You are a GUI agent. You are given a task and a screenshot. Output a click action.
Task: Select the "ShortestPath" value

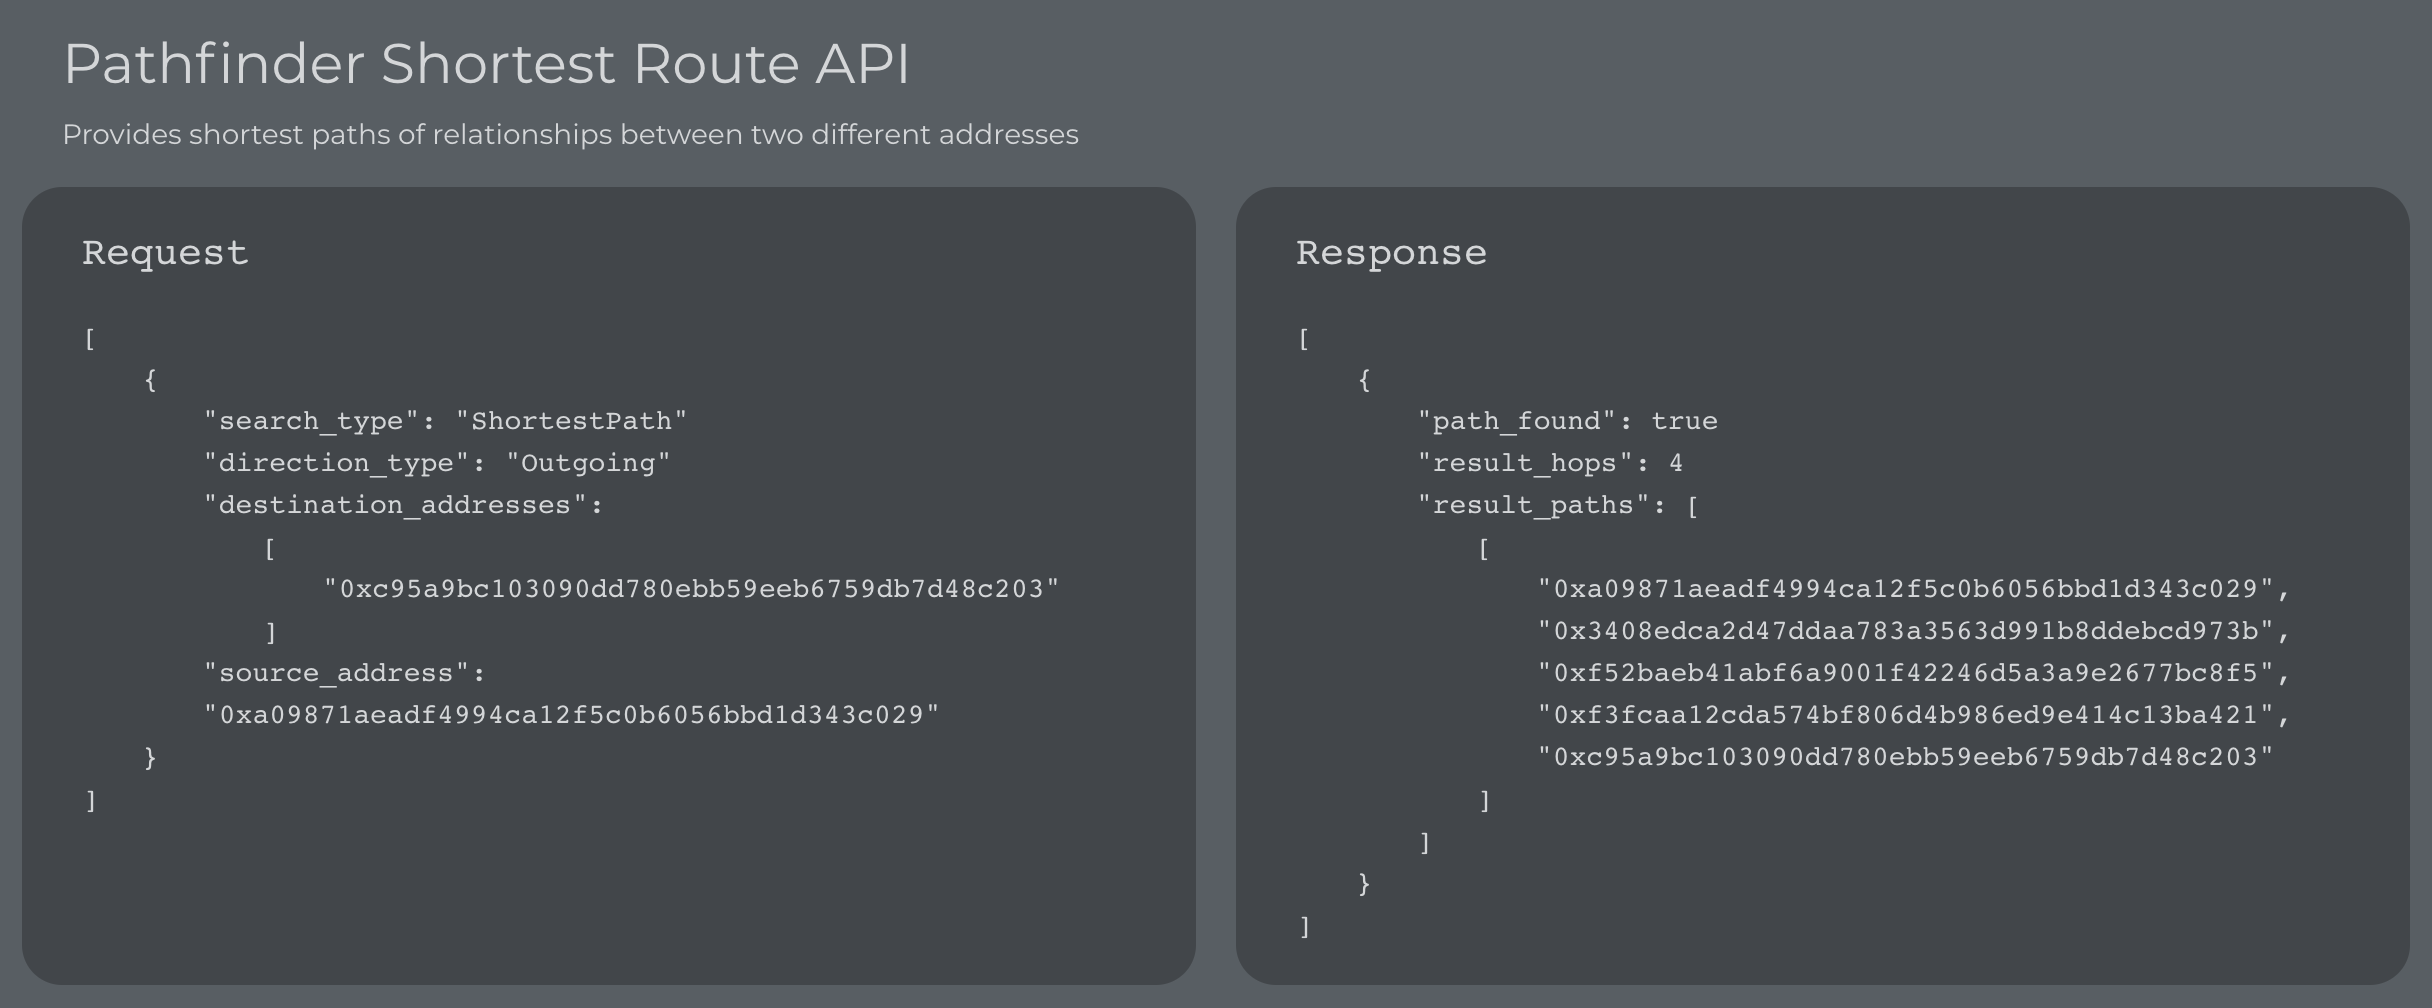[x=571, y=421]
